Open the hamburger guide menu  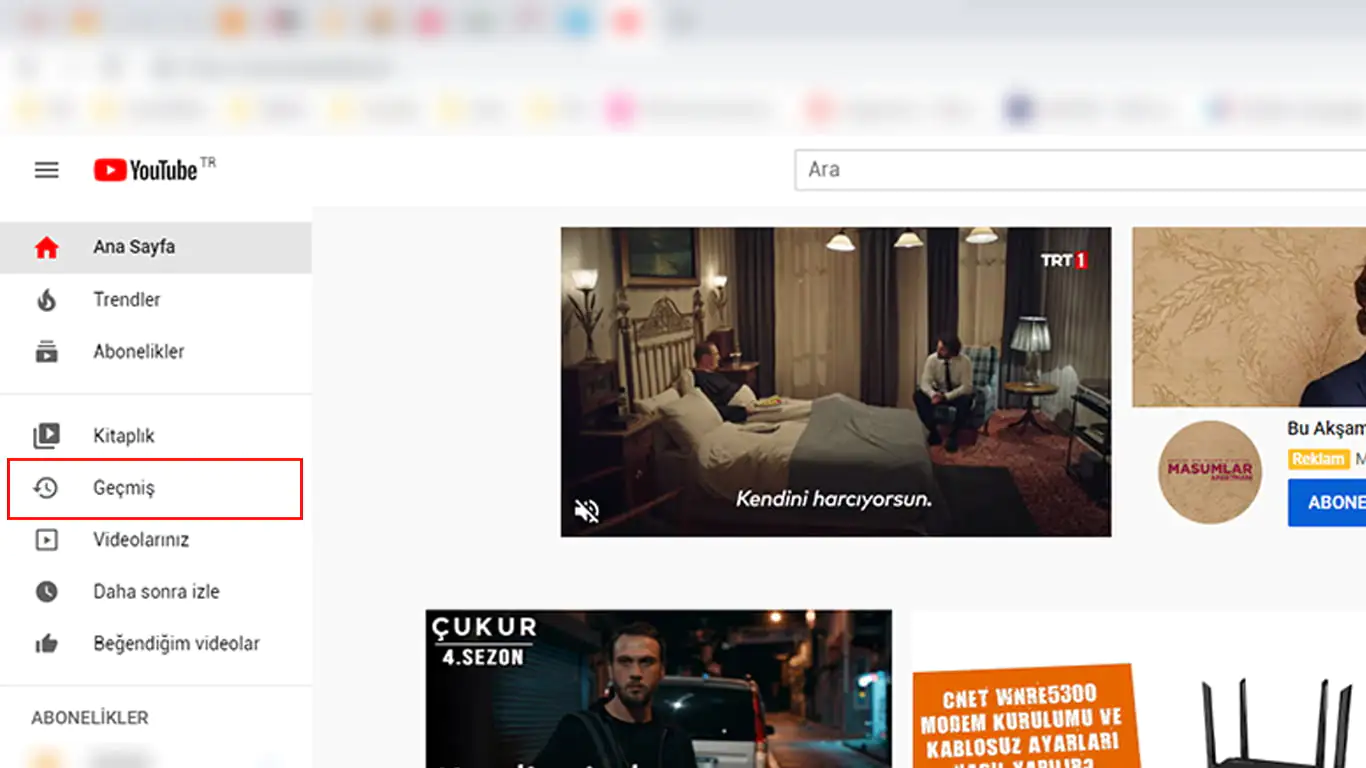click(47, 170)
